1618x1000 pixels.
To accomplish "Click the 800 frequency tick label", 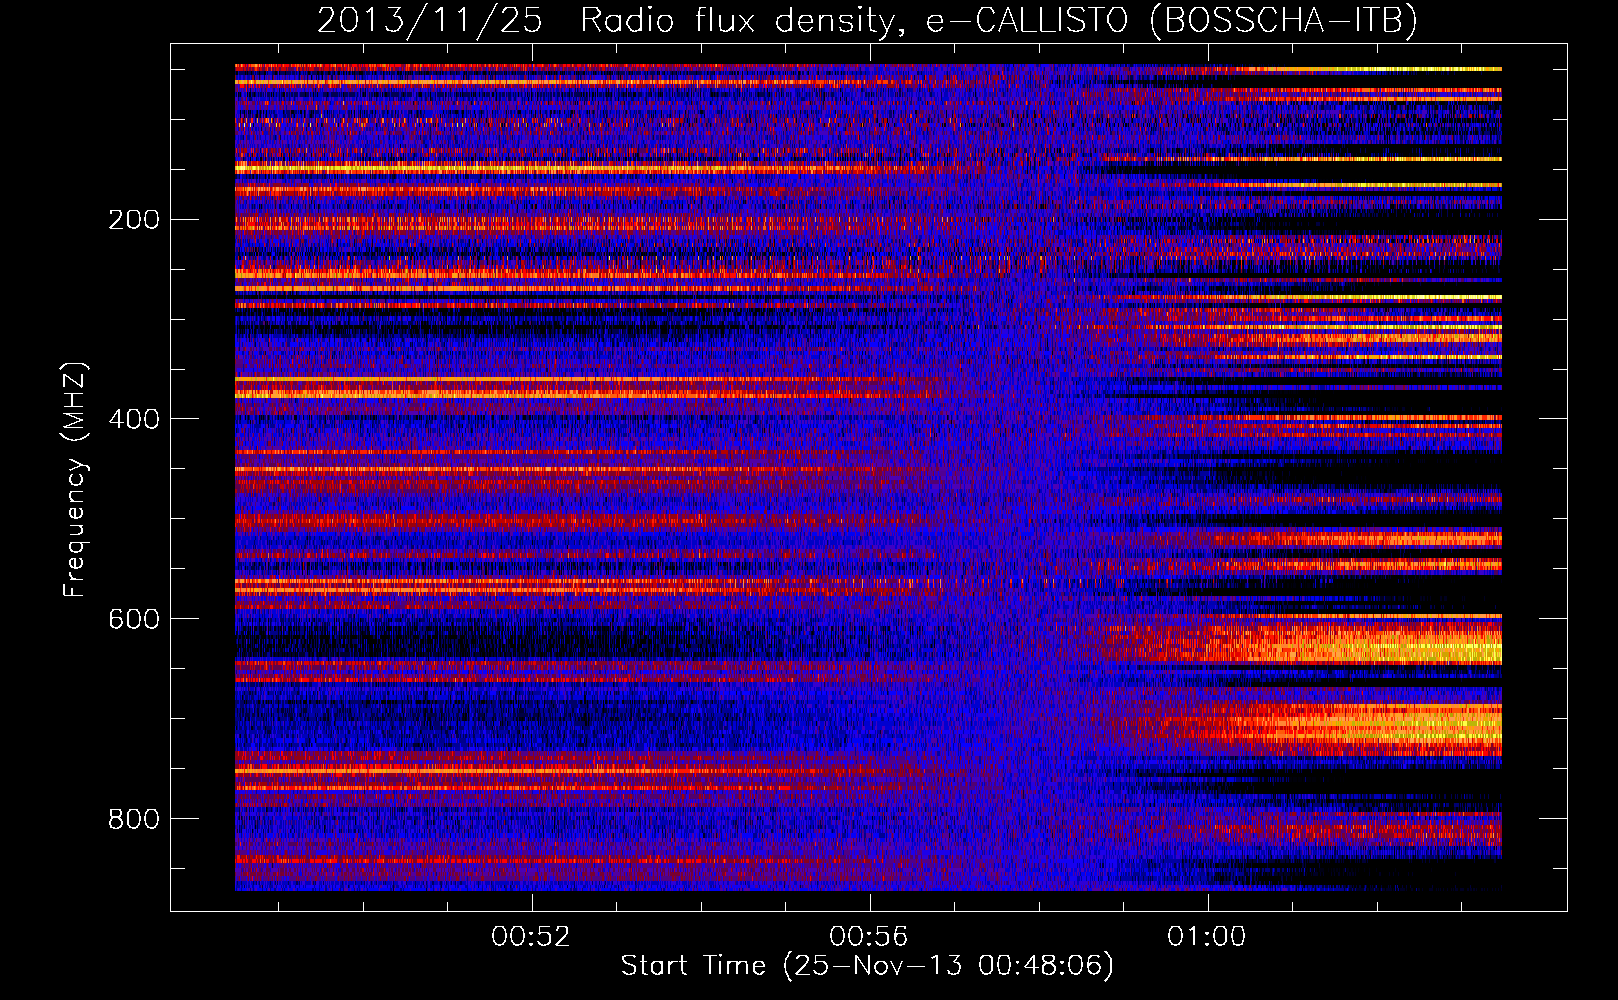I will coord(134,819).
